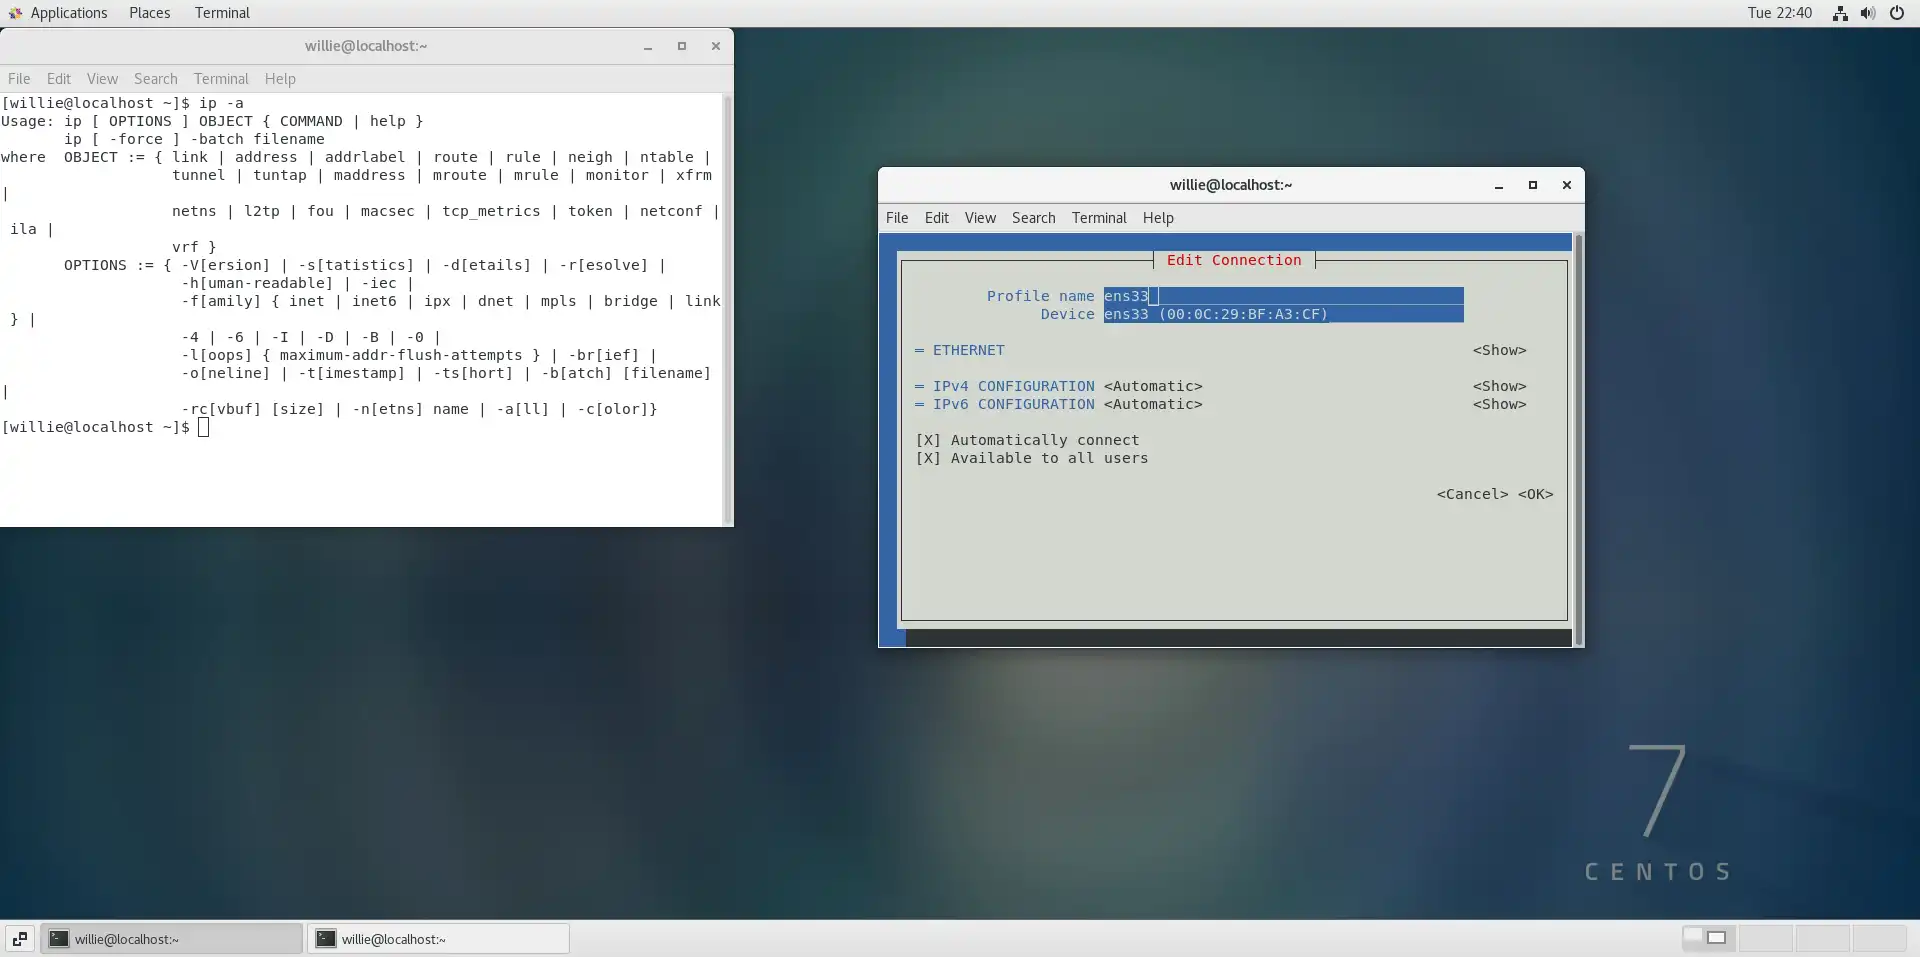Viewport: 1920px width, 957px height.
Task: Expand the ETHERNET section with Show
Action: 1499,350
